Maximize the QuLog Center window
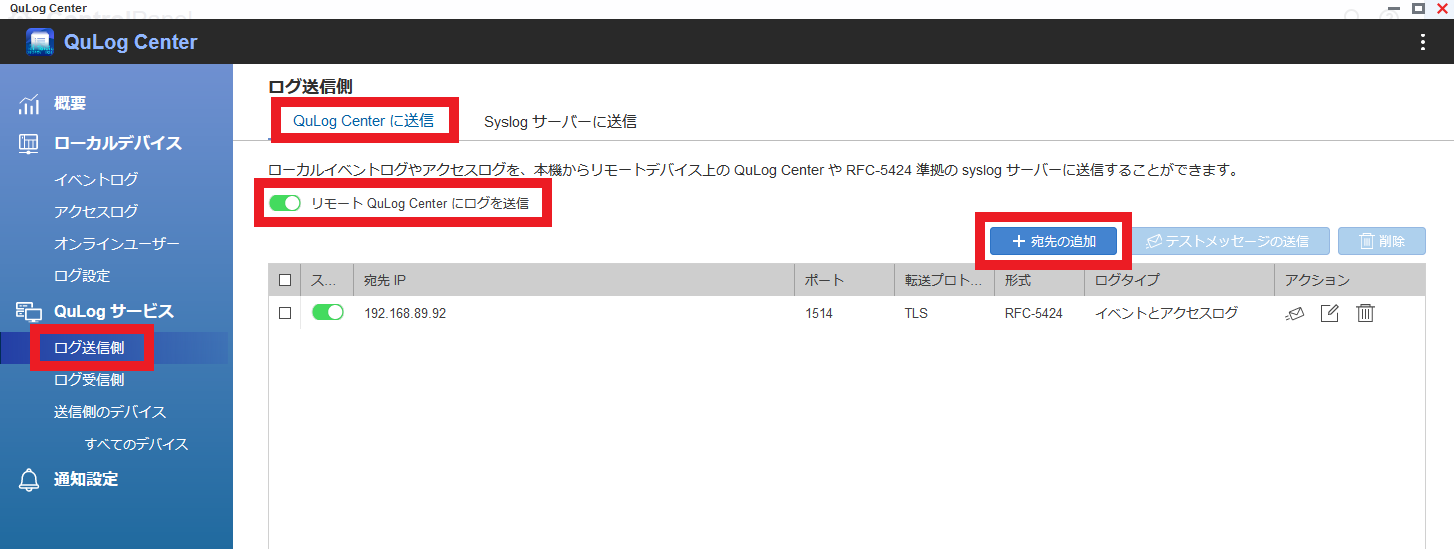This screenshot has height=549, width=1454. pos(1418,8)
